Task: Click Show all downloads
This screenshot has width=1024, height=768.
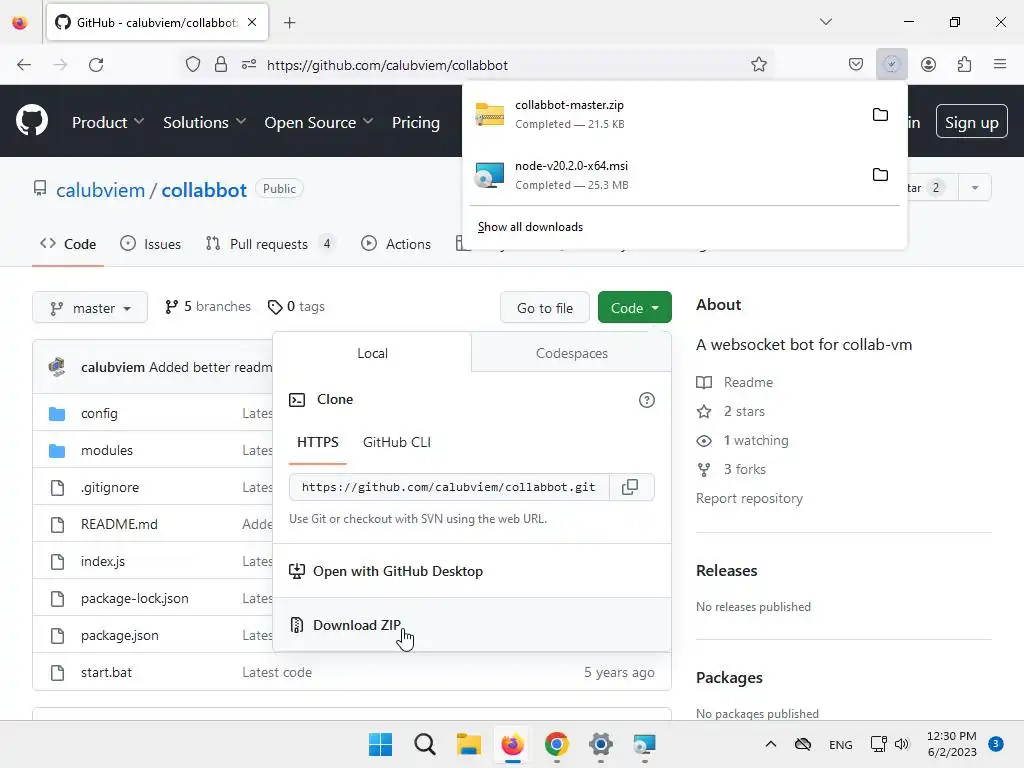Action: tap(530, 227)
